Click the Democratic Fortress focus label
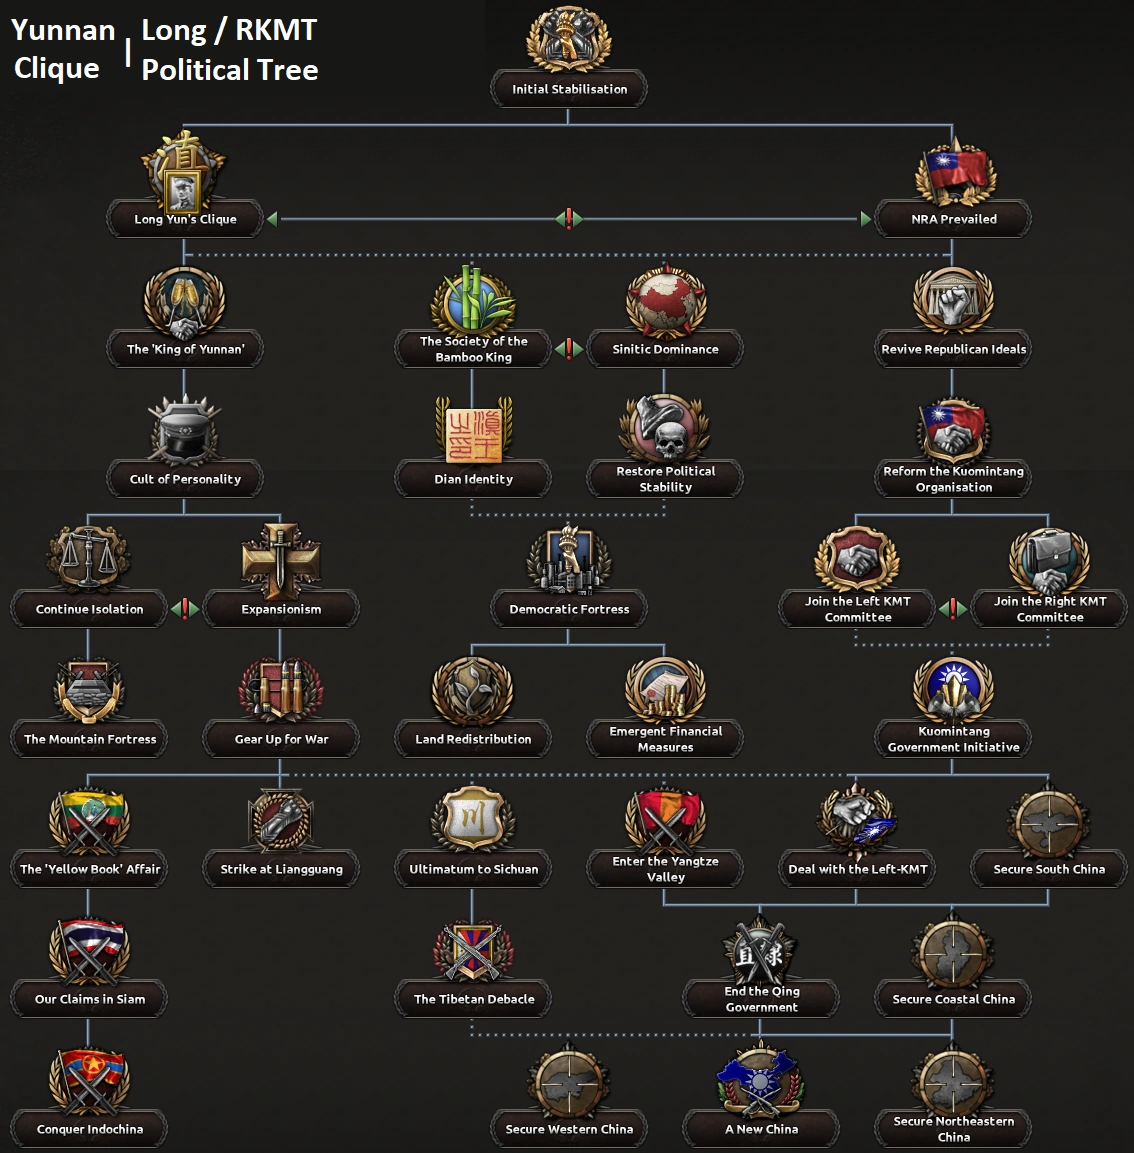1134x1153 pixels. click(568, 609)
